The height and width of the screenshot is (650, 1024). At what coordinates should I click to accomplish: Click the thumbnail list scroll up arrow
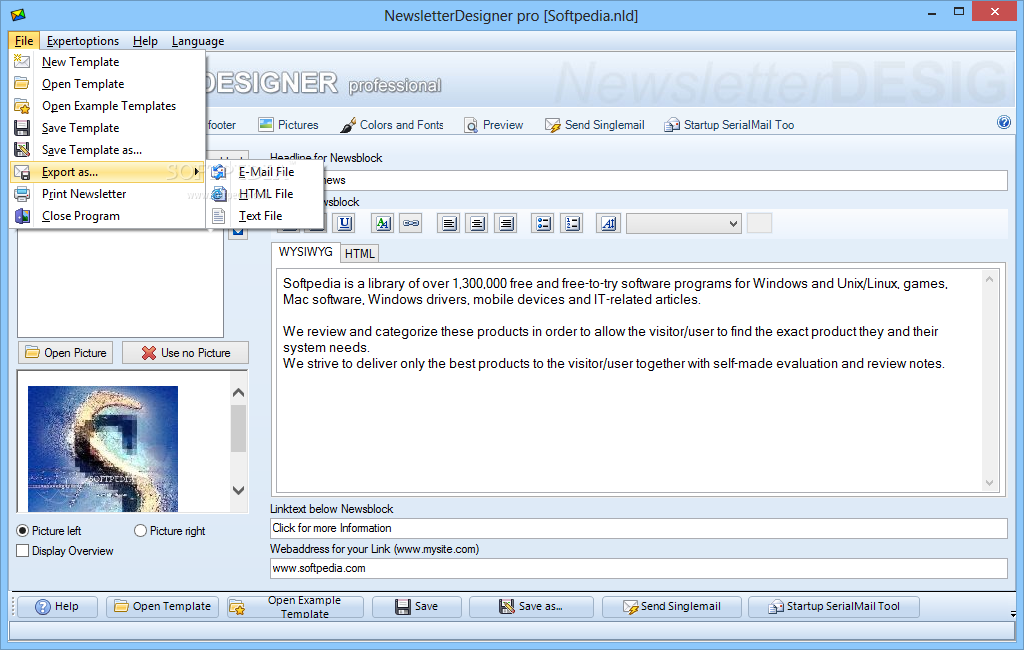pos(238,392)
